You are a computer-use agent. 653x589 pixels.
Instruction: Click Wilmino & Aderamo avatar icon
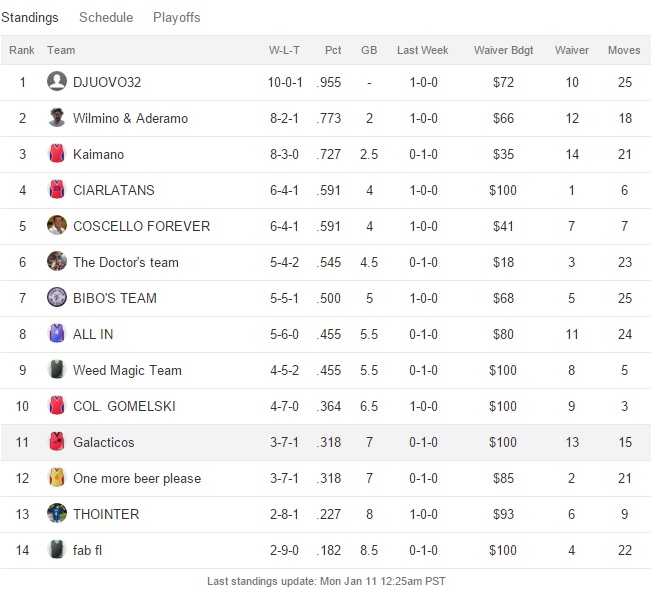[57, 118]
